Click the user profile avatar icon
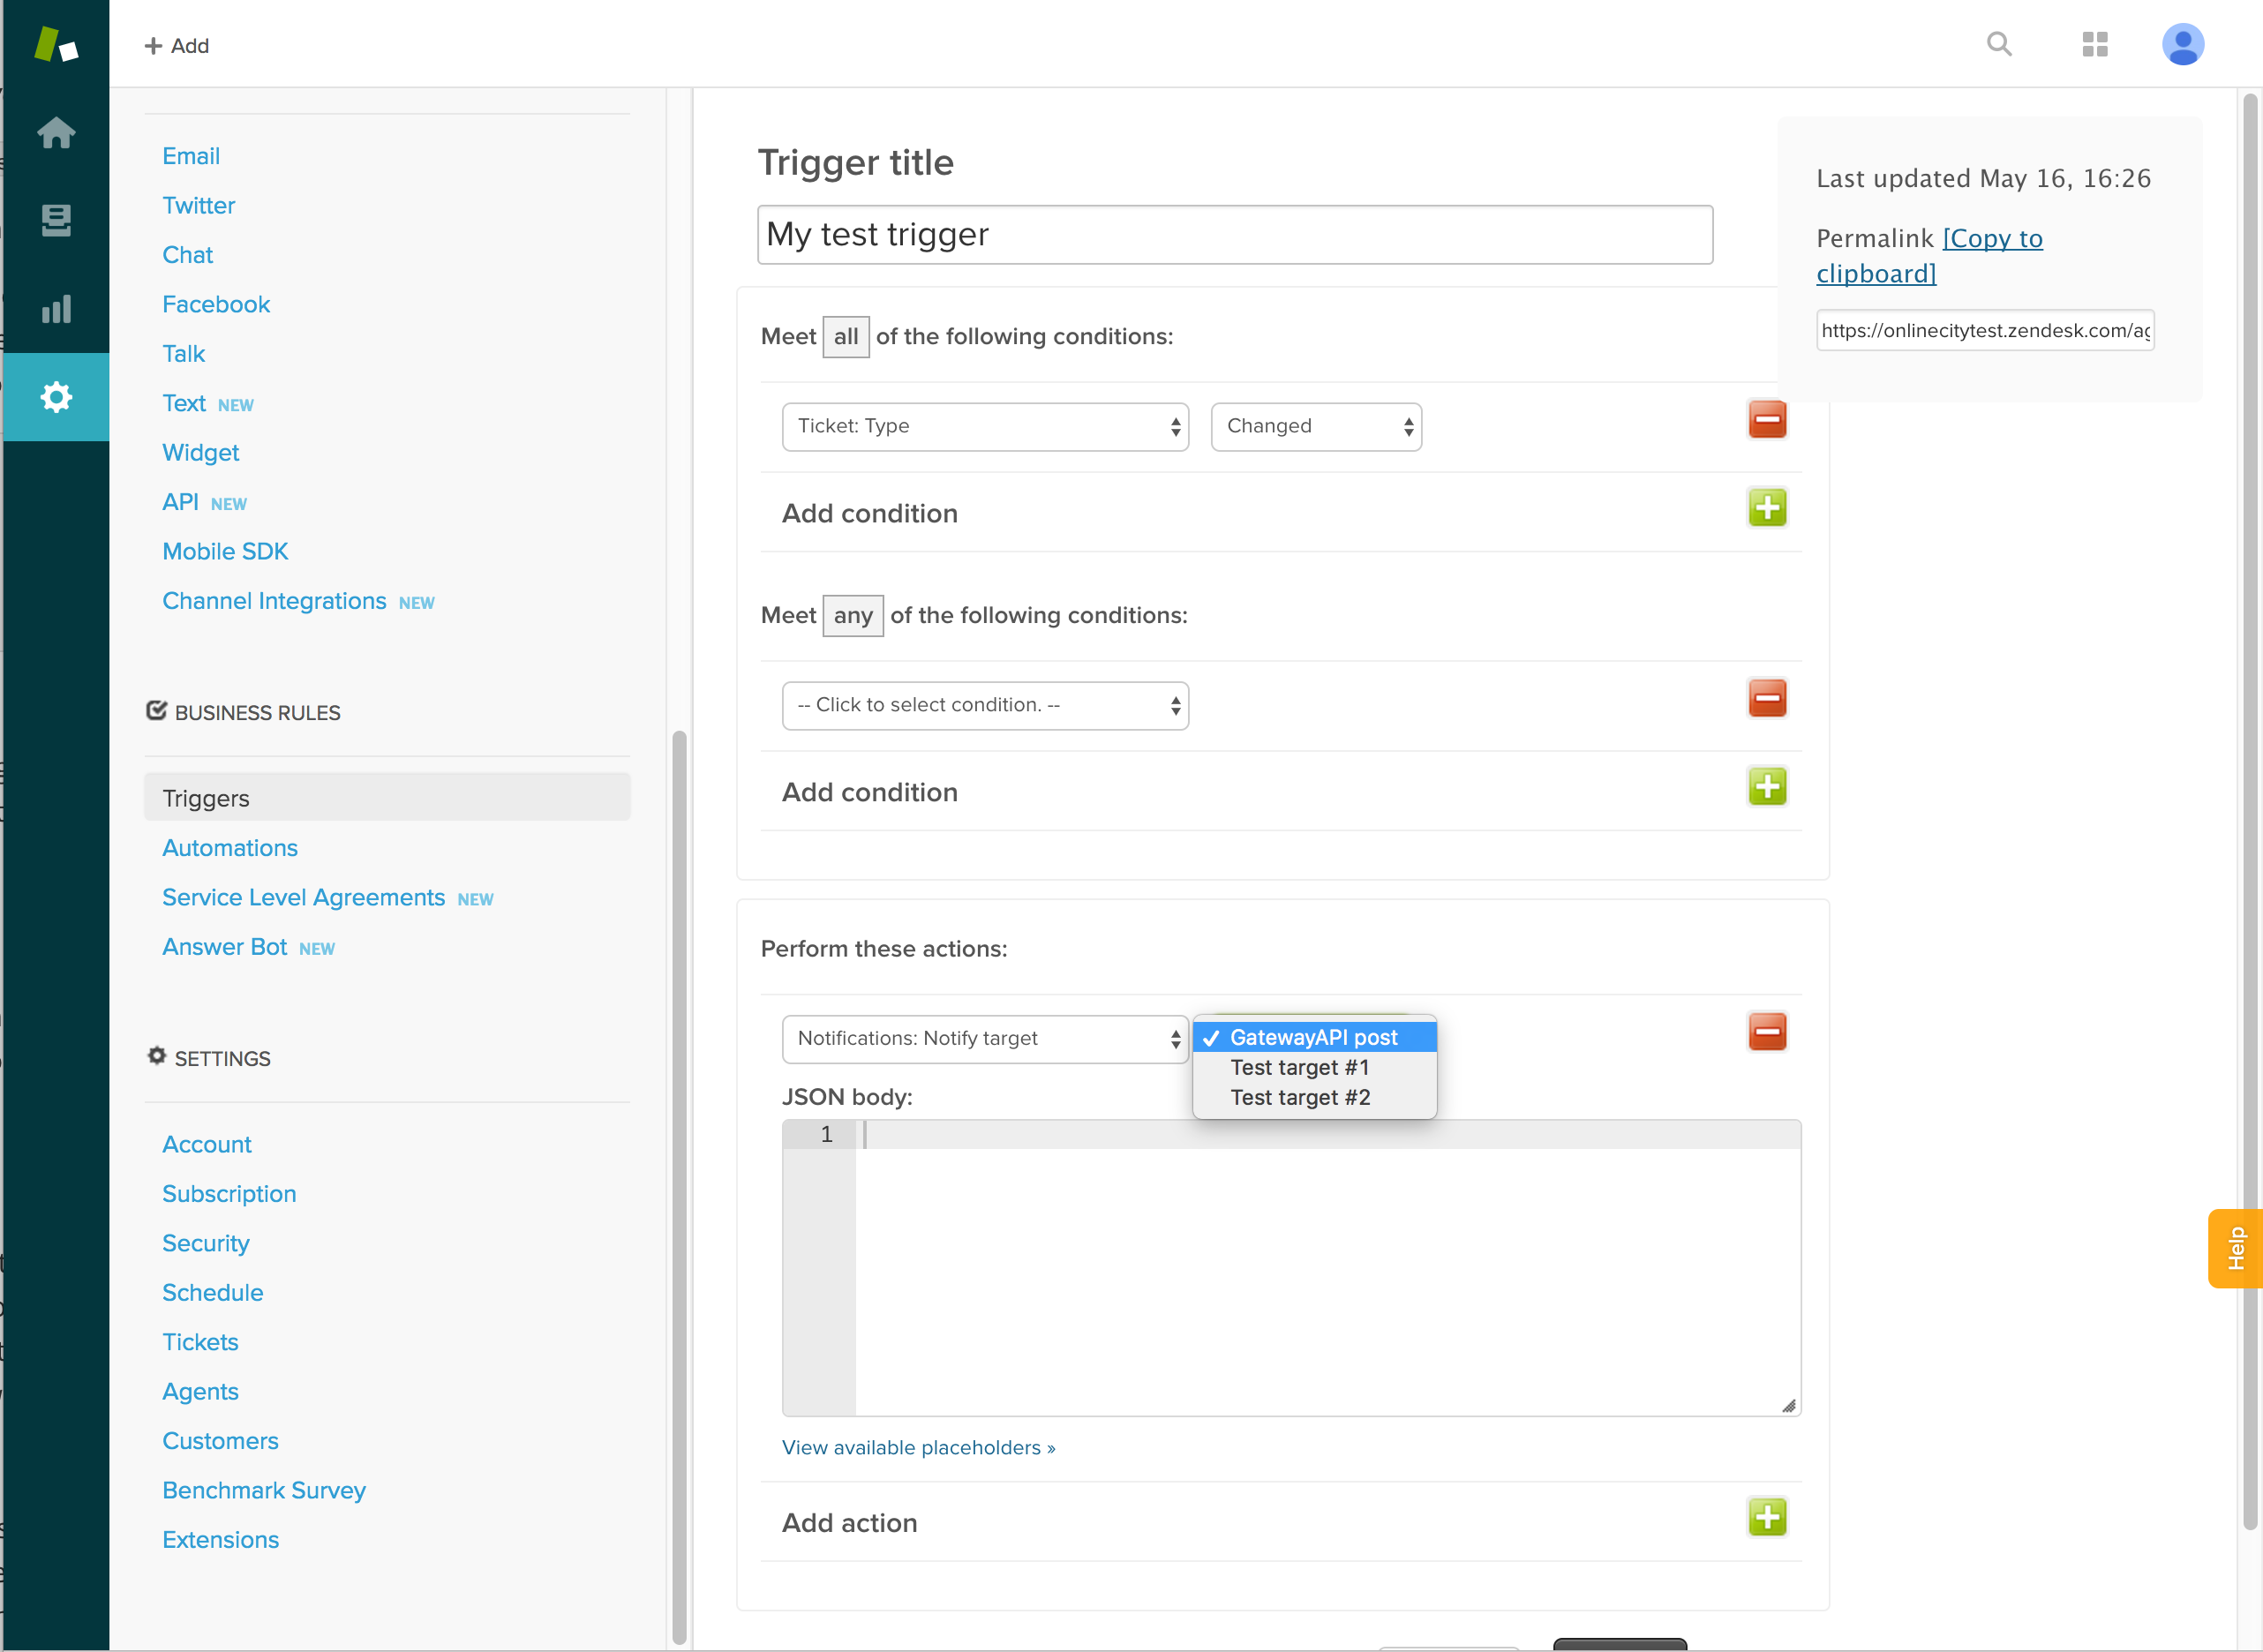This screenshot has height=1652, width=2263. (2184, 42)
